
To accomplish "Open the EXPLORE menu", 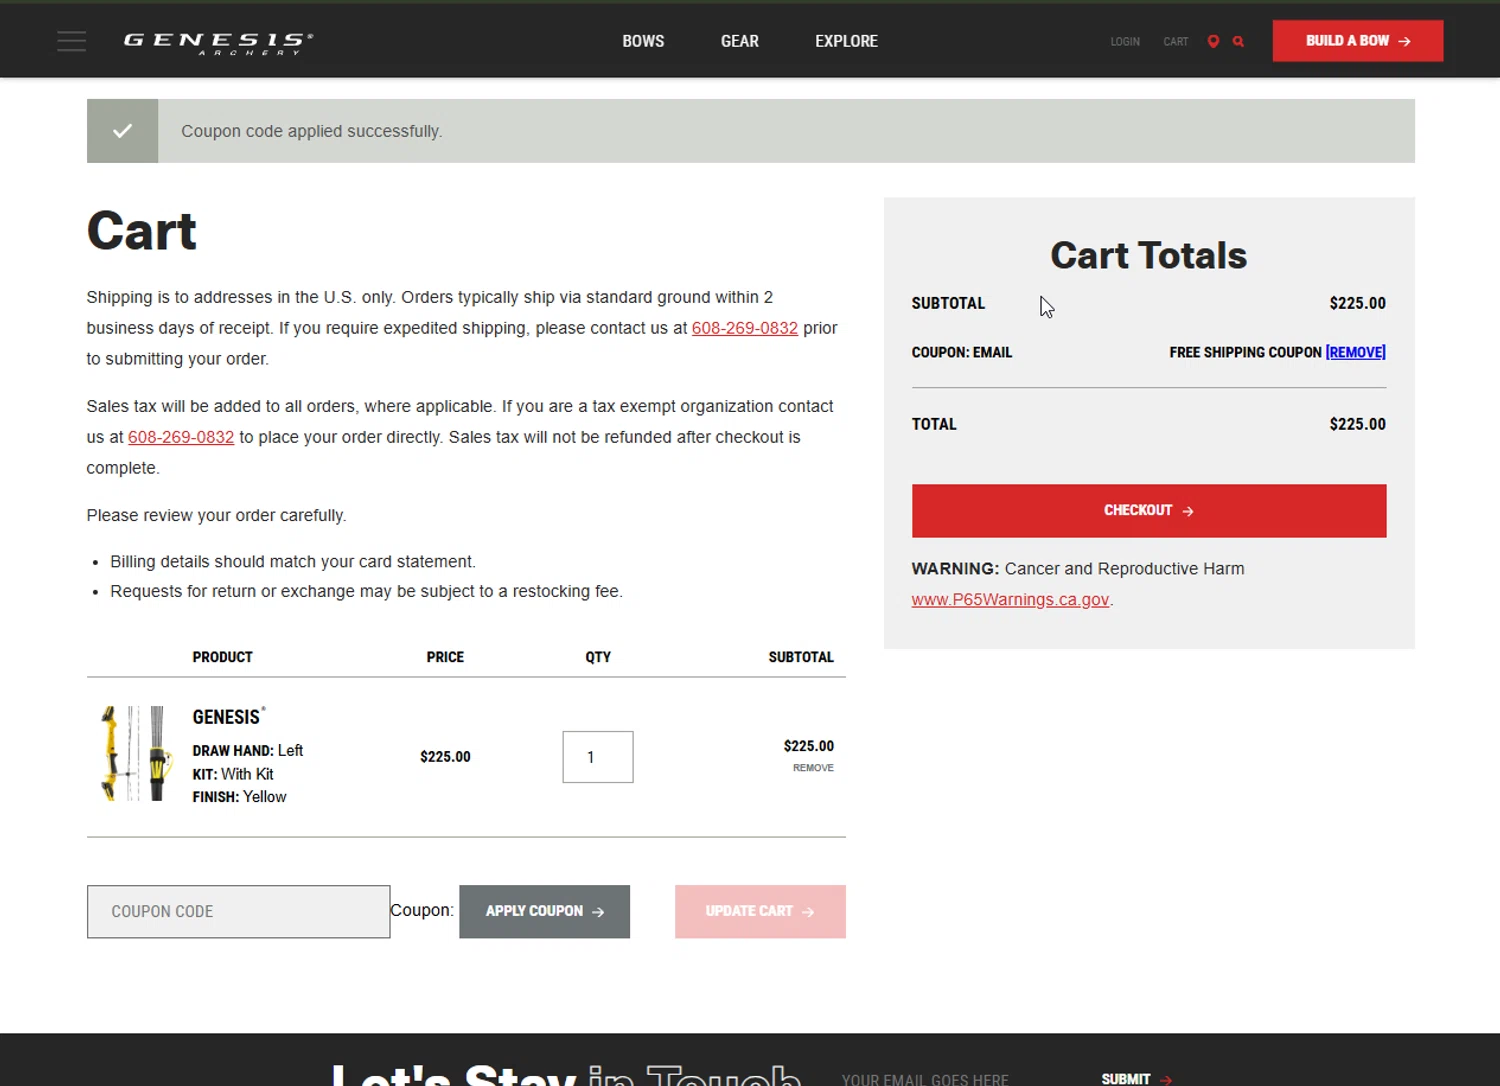I will point(846,41).
